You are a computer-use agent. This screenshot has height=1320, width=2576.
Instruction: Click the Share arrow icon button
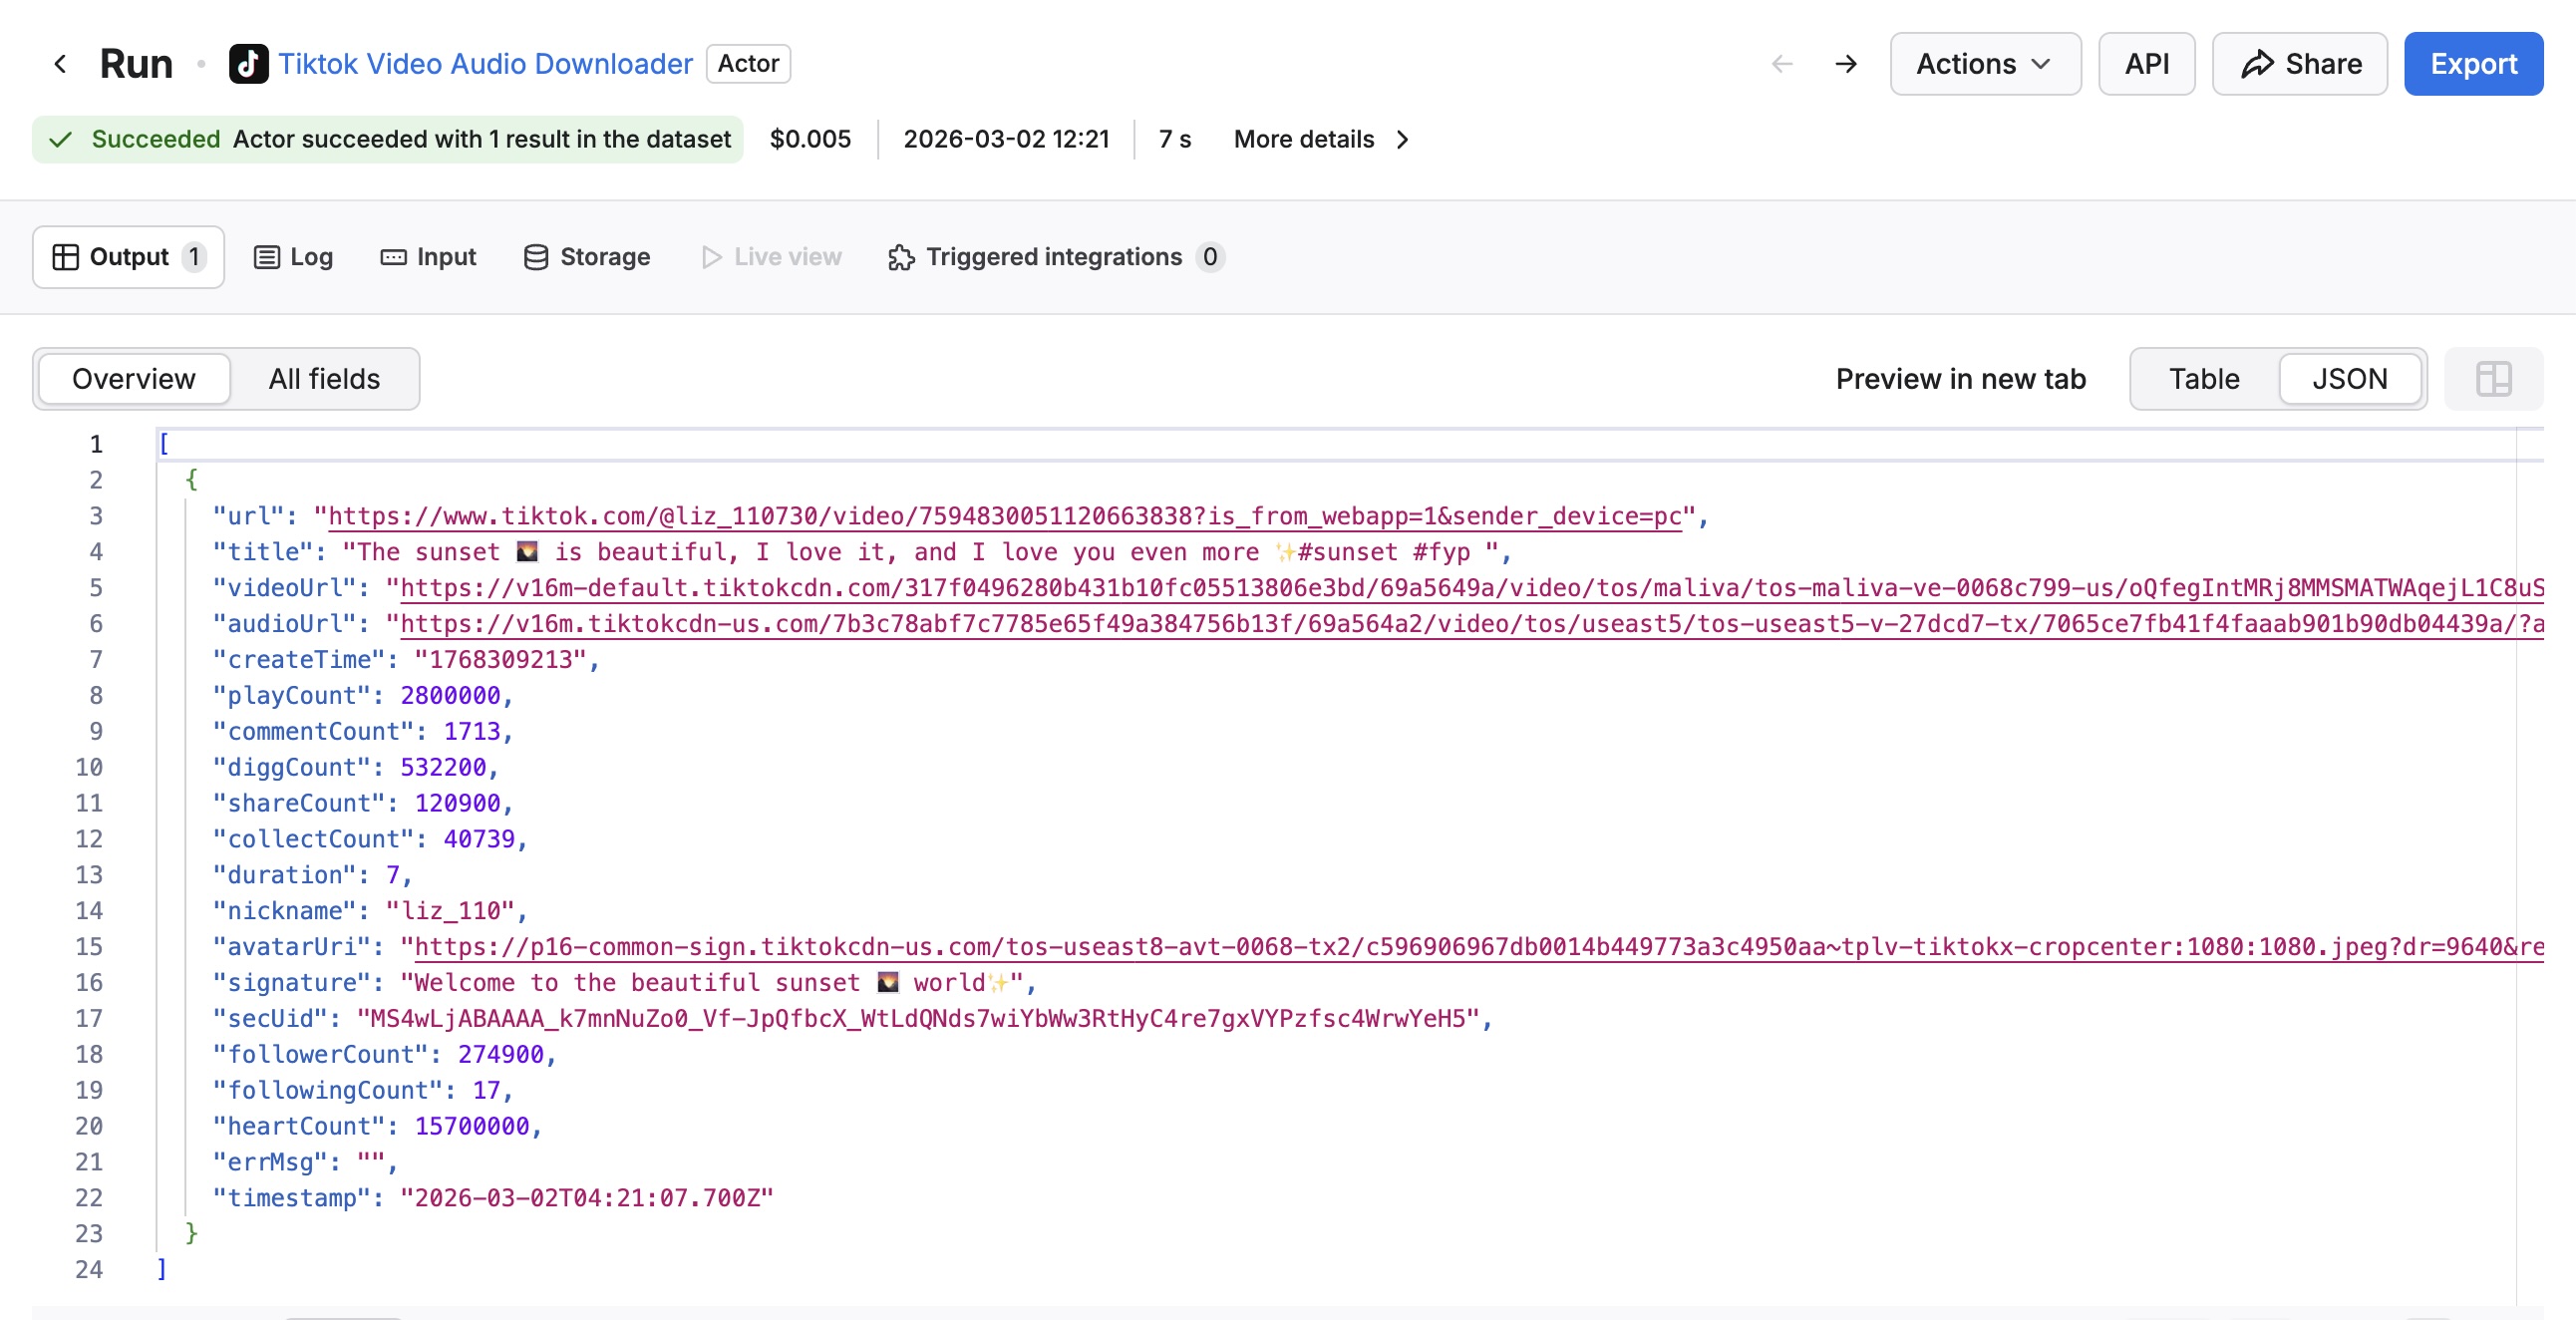point(2299,64)
